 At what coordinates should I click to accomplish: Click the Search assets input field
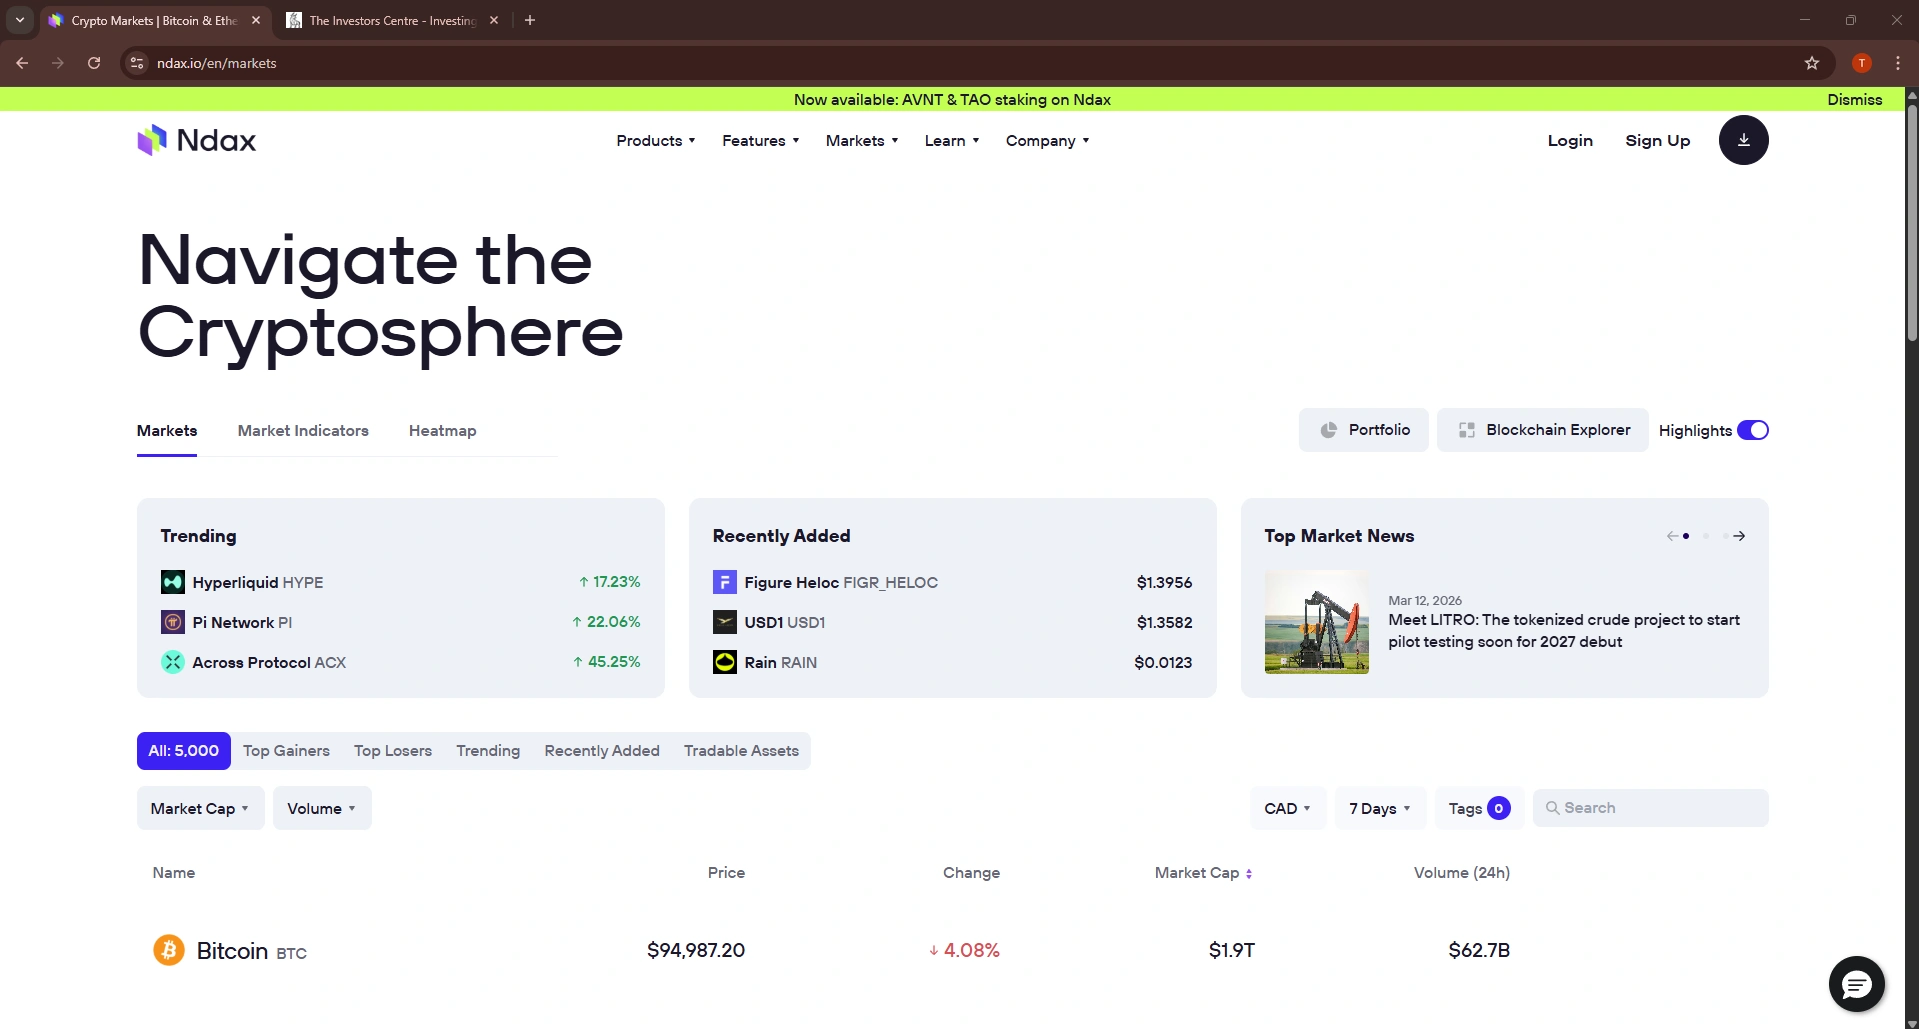[x=1651, y=808]
